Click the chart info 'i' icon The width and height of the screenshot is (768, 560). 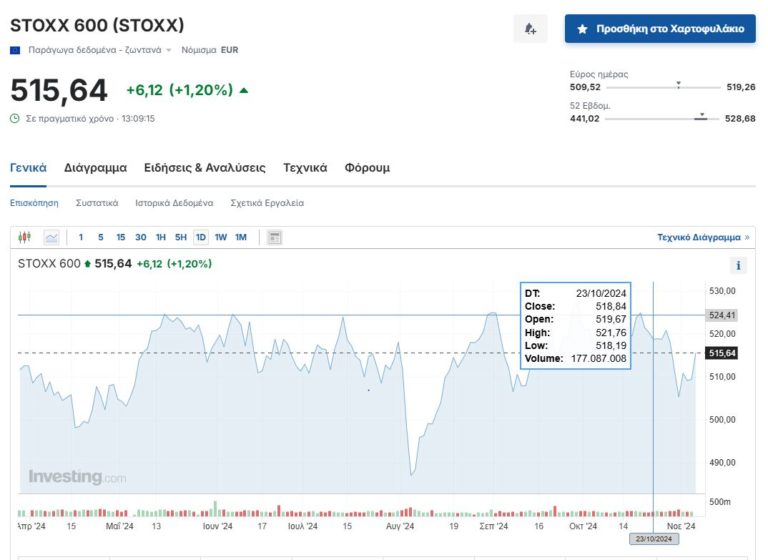[x=739, y=265]
